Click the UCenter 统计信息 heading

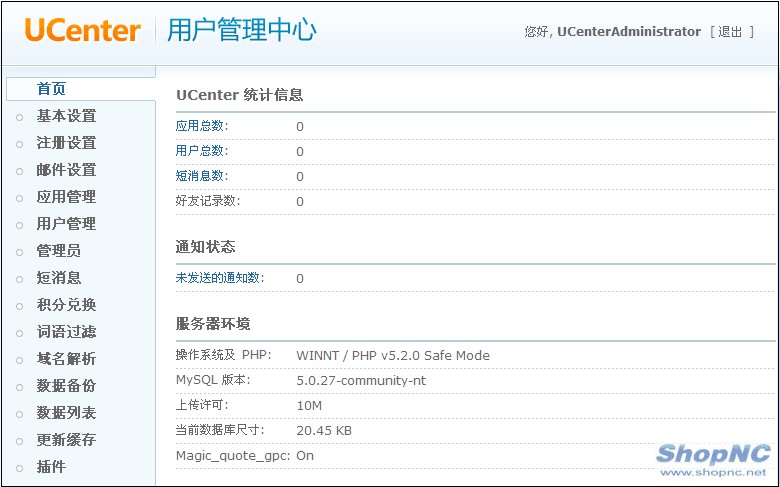pyautogui.click(x=239, y=95)
